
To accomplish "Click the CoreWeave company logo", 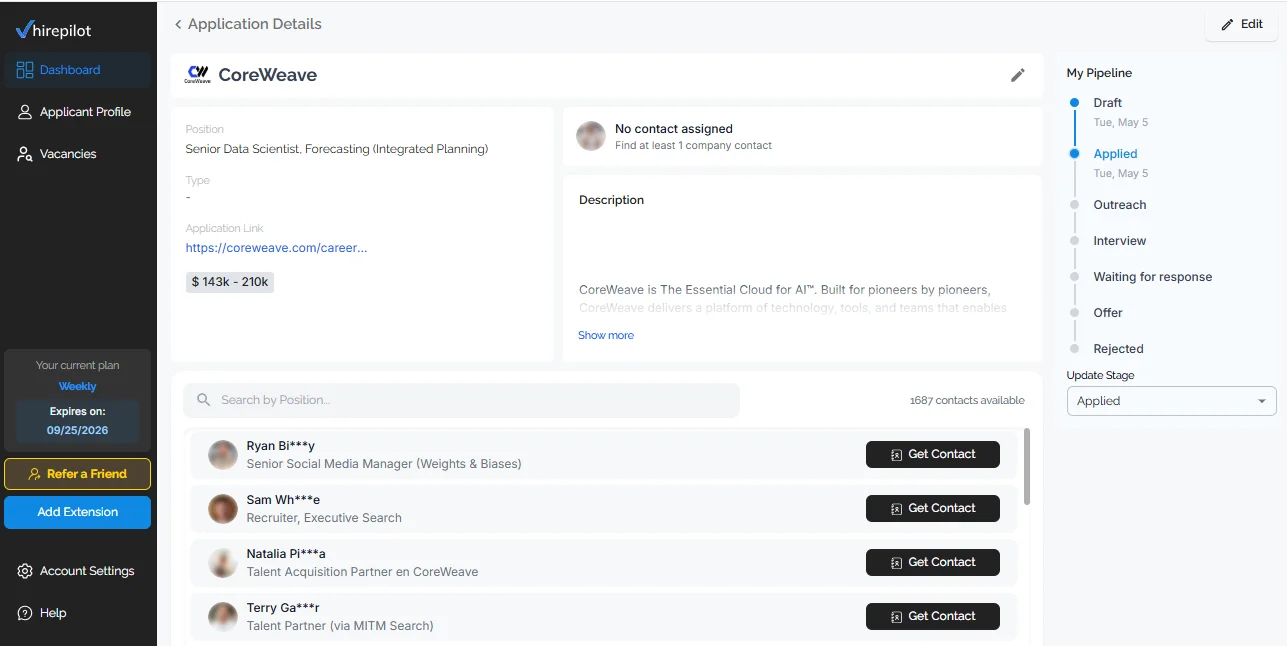I will (x=198, y=74).
